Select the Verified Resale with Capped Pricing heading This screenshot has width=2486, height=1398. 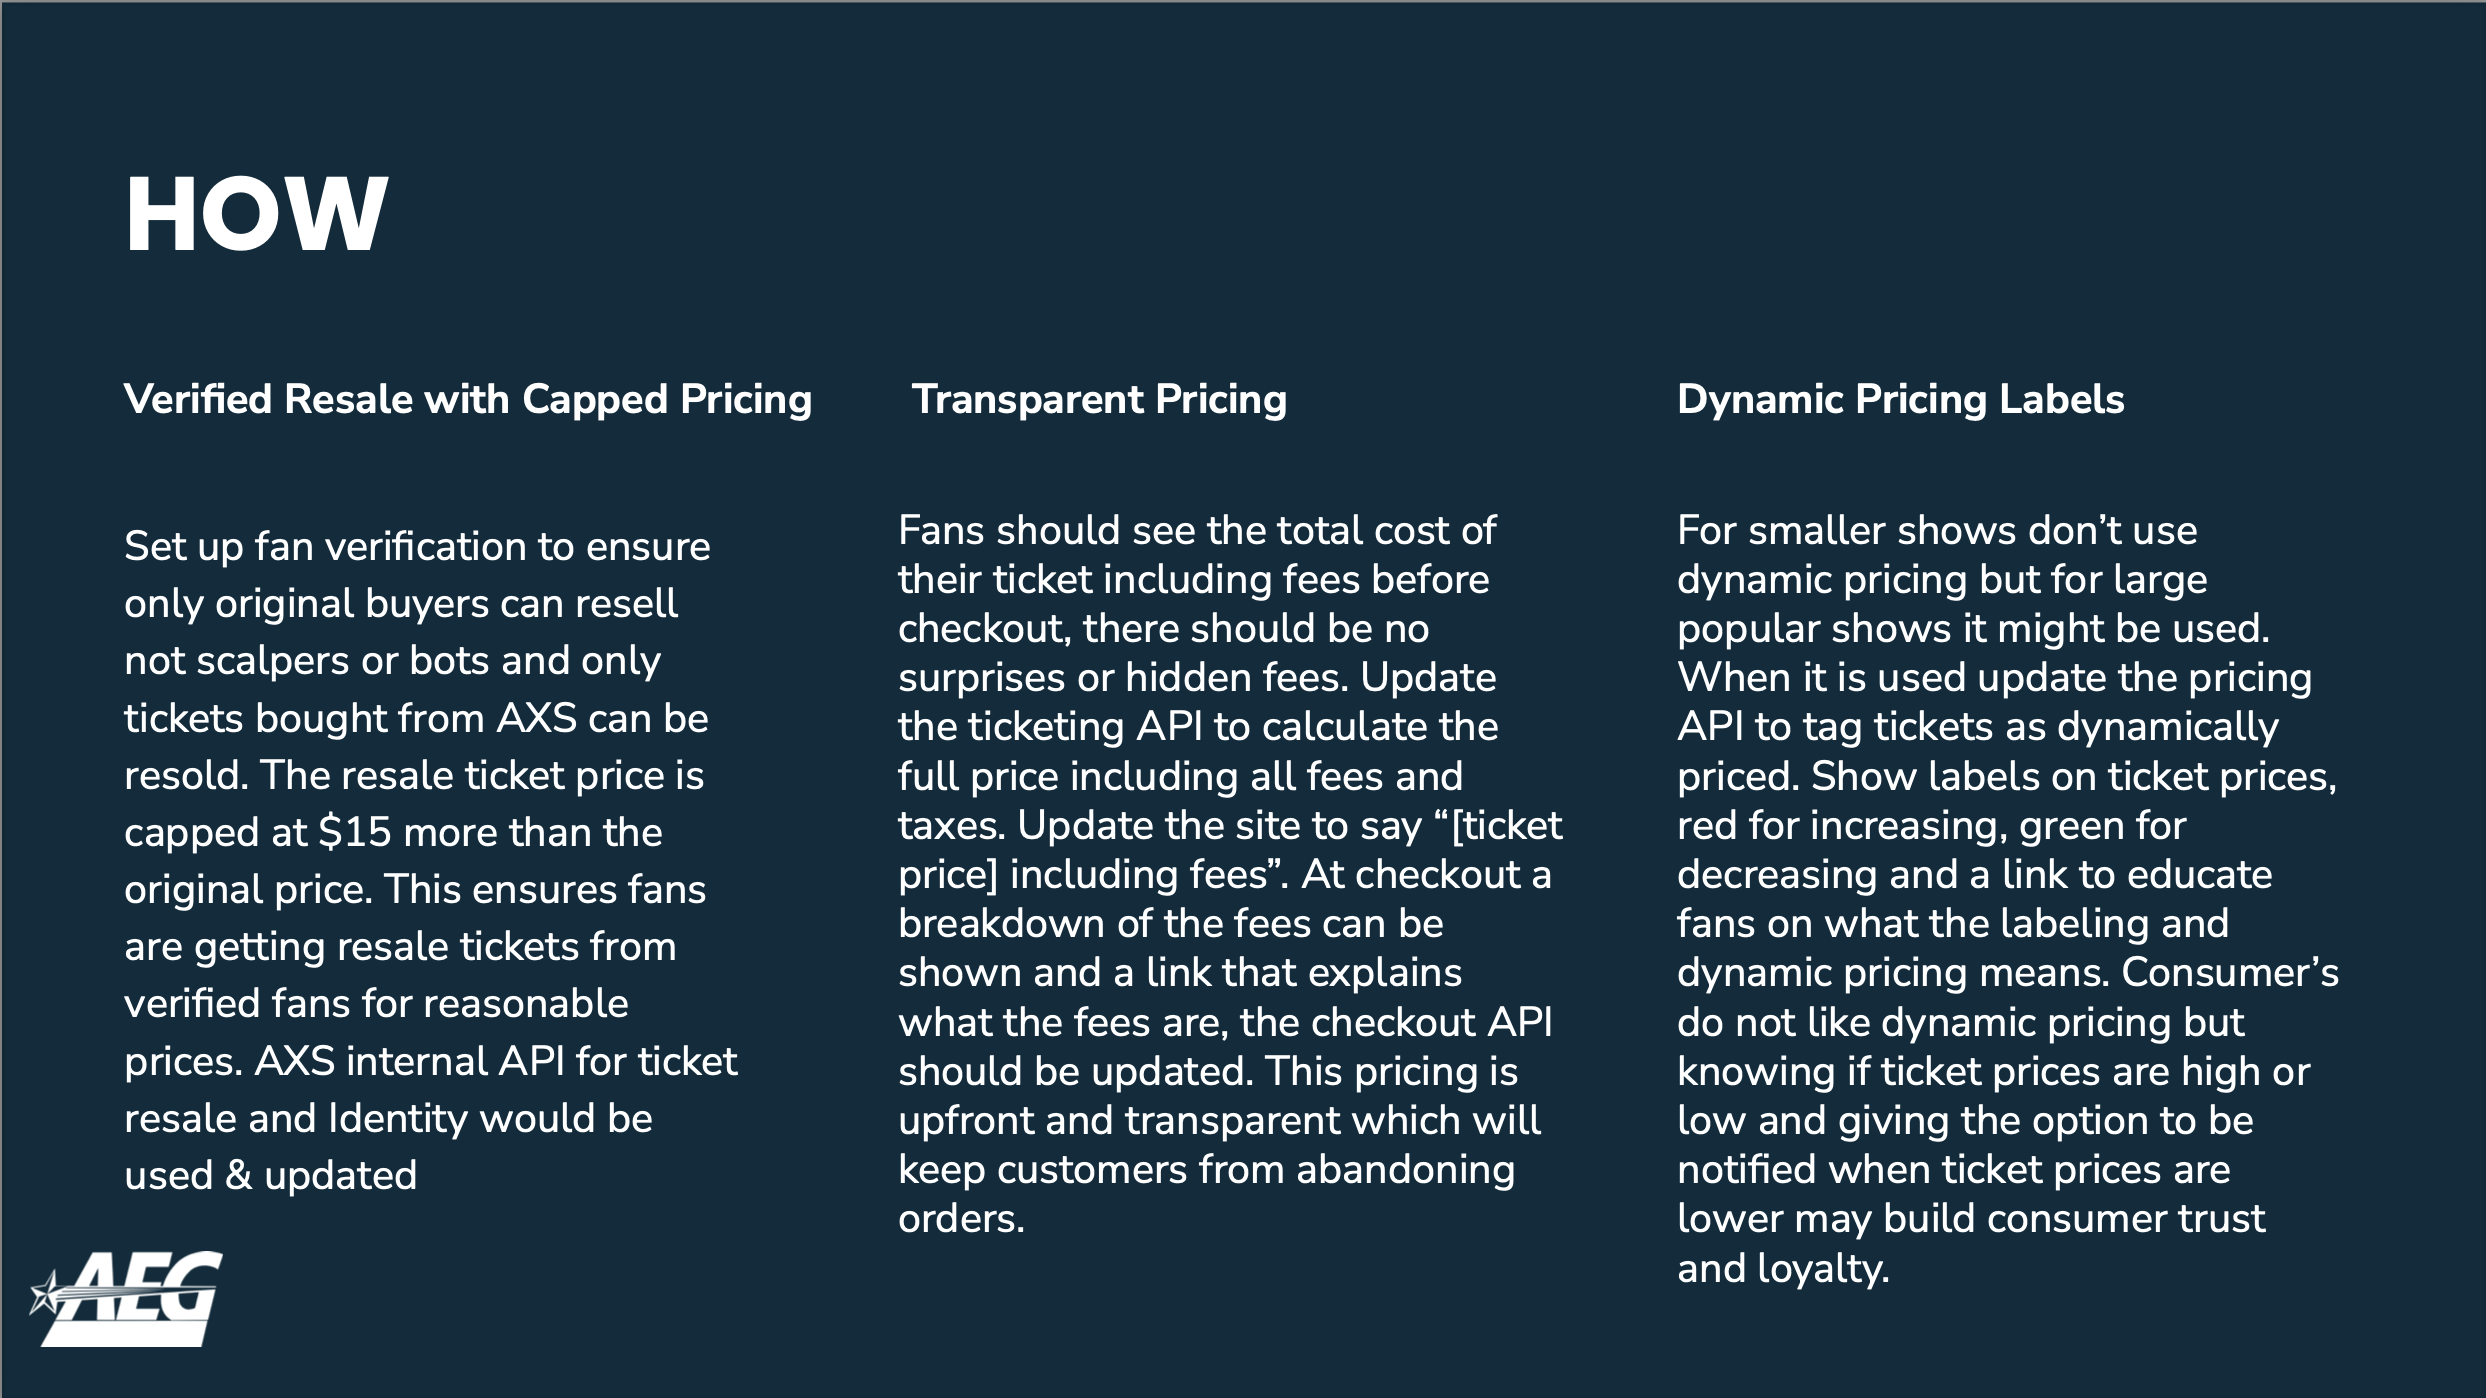tap(468, 399)
